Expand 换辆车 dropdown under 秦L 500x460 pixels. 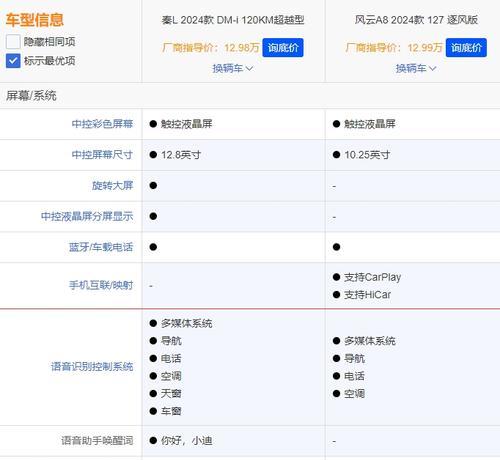233,69
